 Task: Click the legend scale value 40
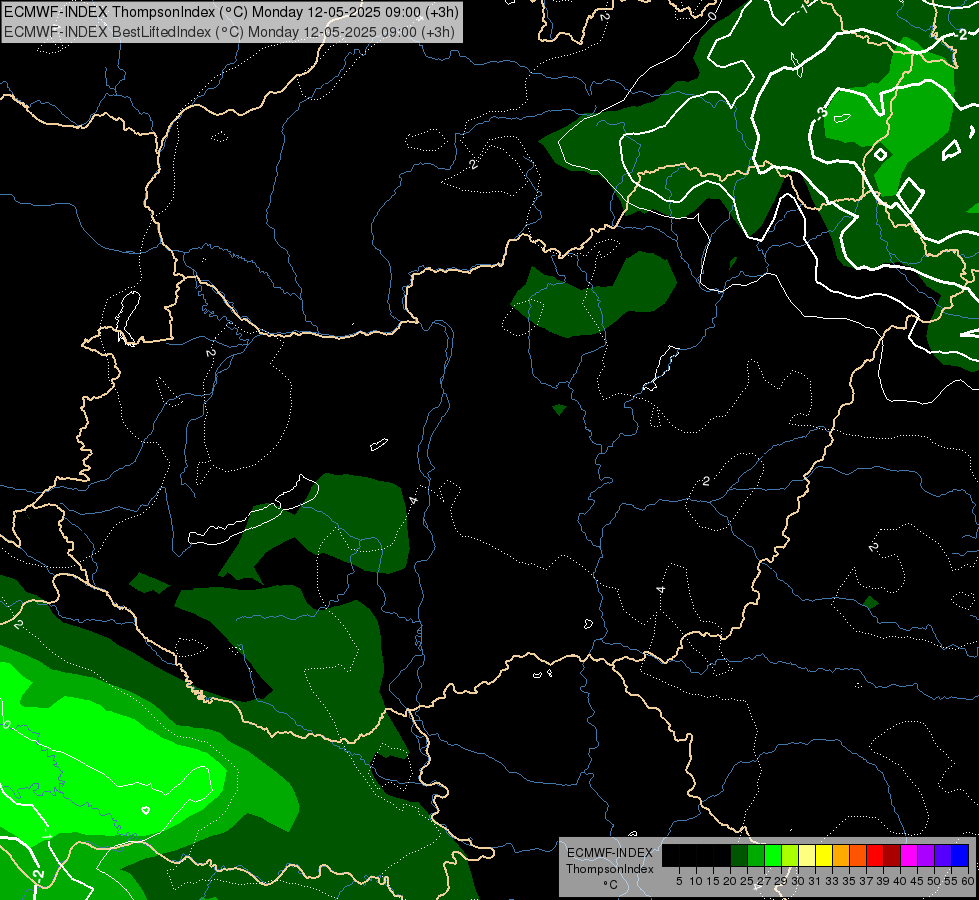pyautogui.click(x=900, y=881)
